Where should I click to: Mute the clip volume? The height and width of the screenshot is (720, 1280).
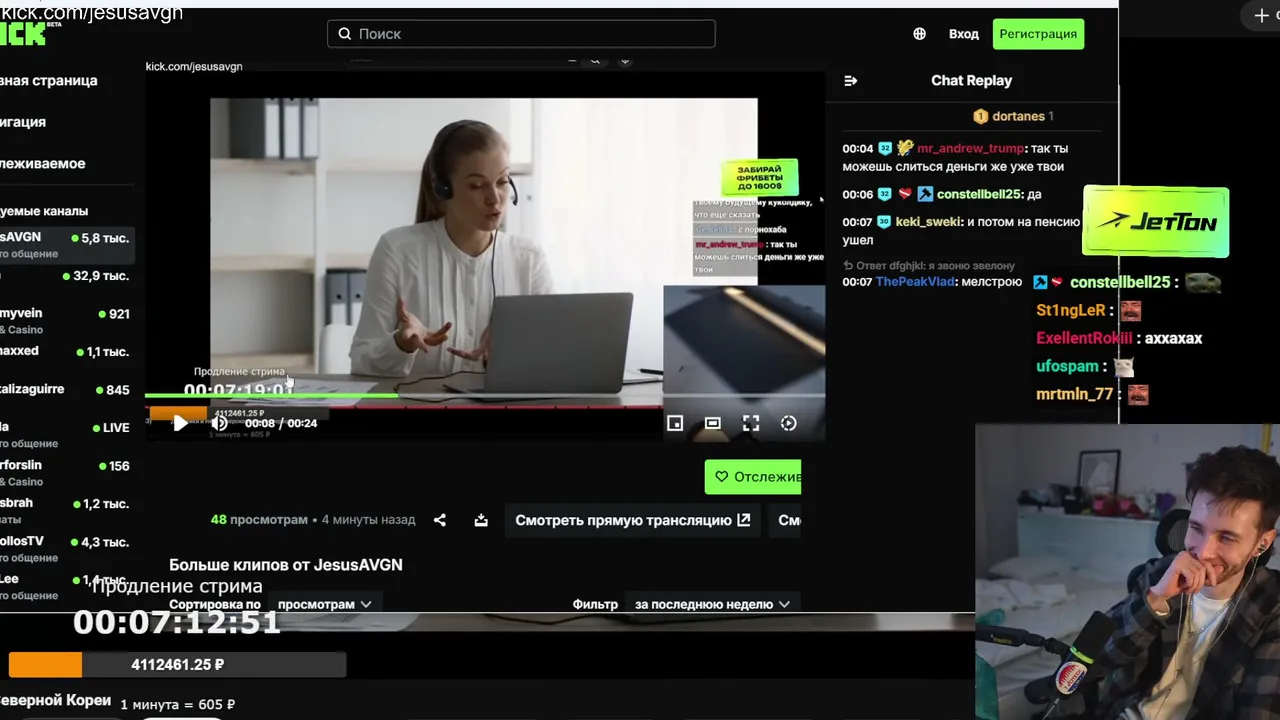click(220, 423)
